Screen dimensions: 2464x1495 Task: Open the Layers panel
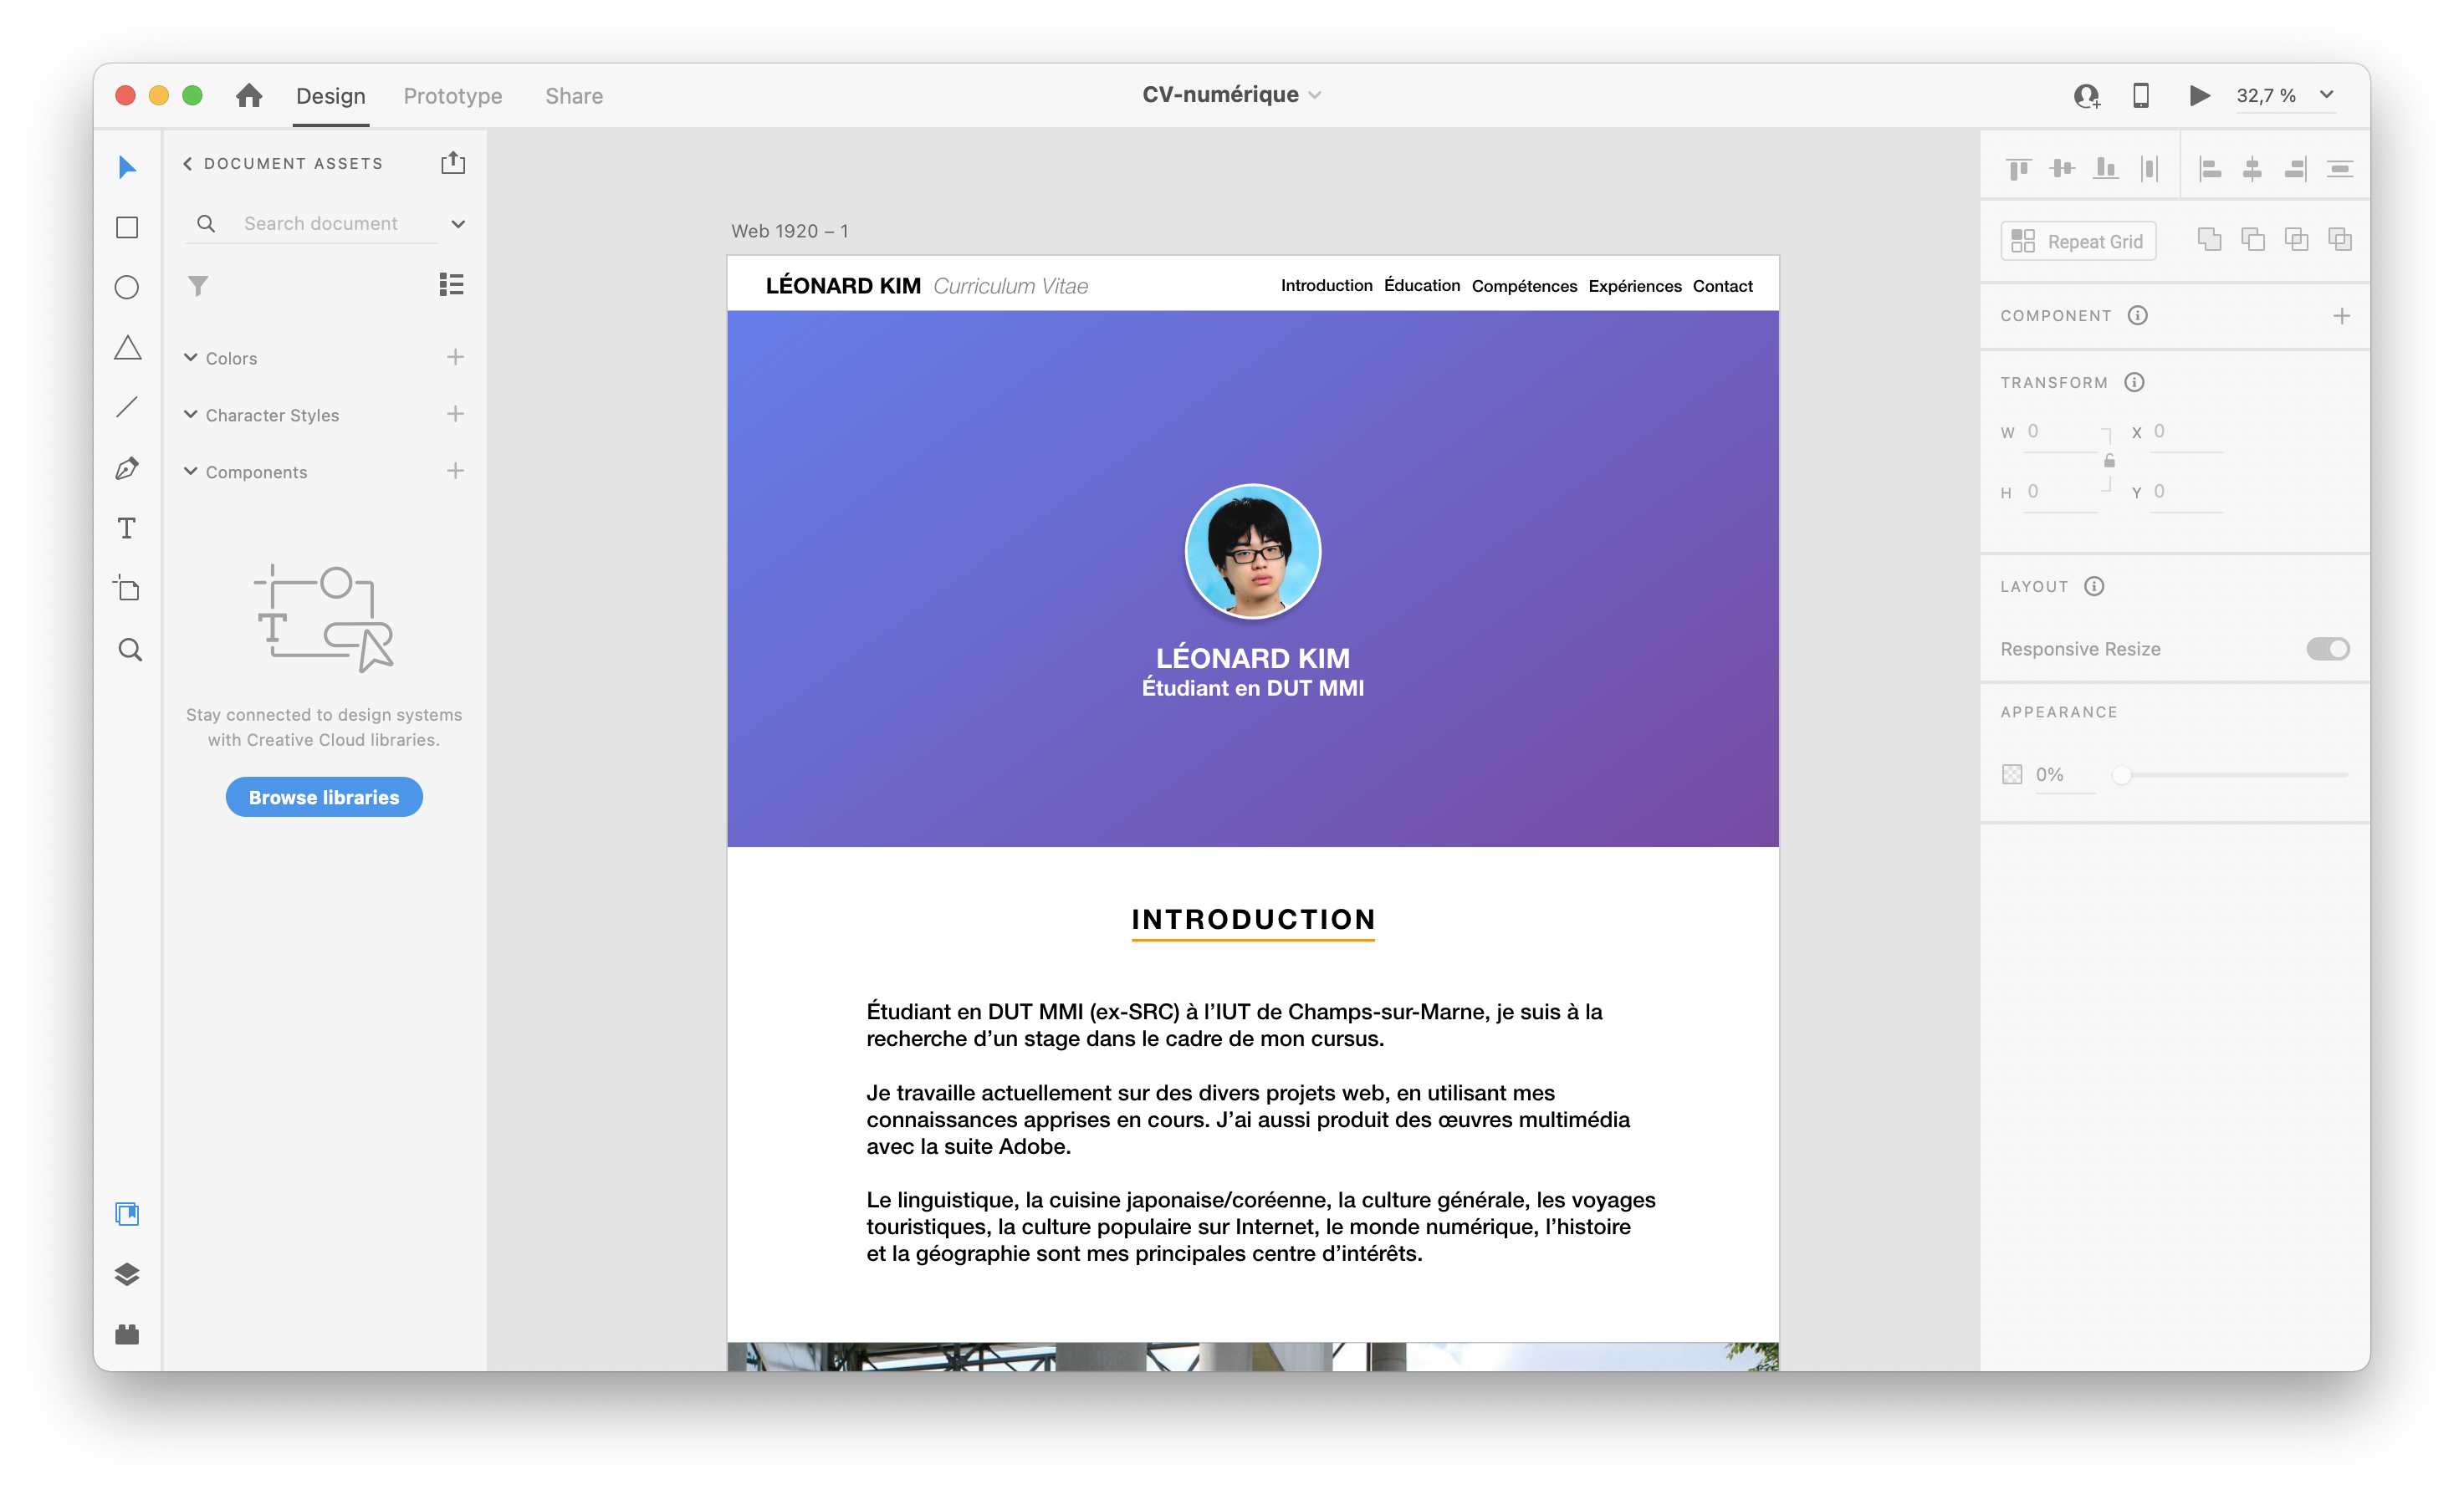pos(127,1274)
